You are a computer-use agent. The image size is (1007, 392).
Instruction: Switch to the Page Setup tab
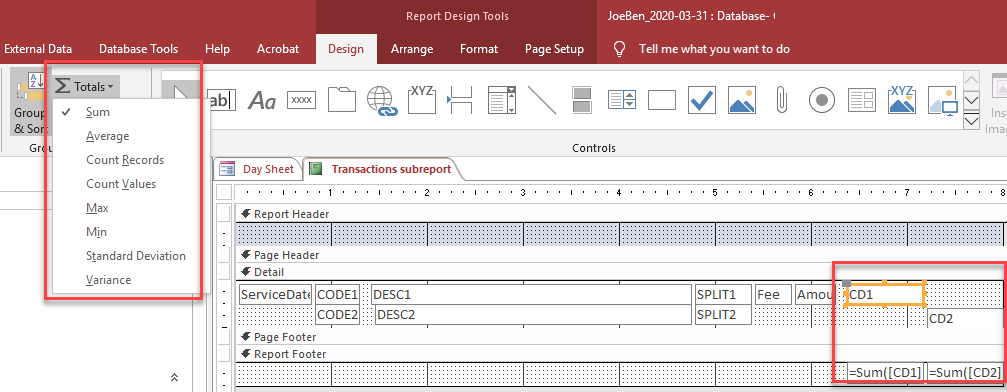click(x=554, y=49)
